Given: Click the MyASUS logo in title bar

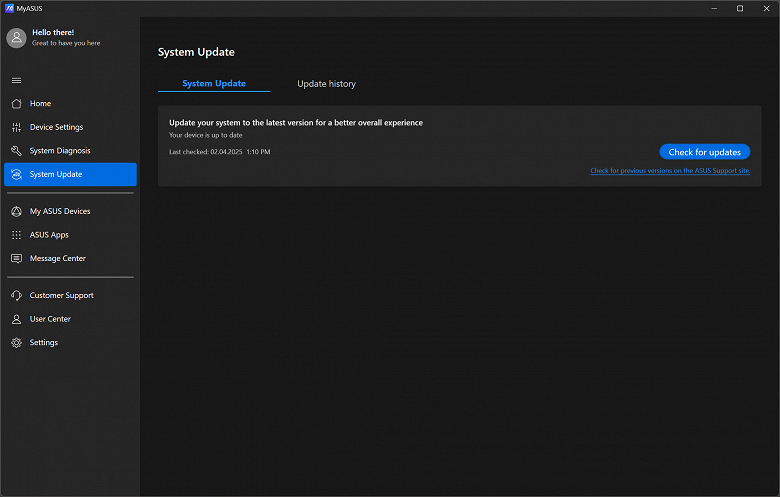Looking at the screenshot, I should [x=9, y=8].
